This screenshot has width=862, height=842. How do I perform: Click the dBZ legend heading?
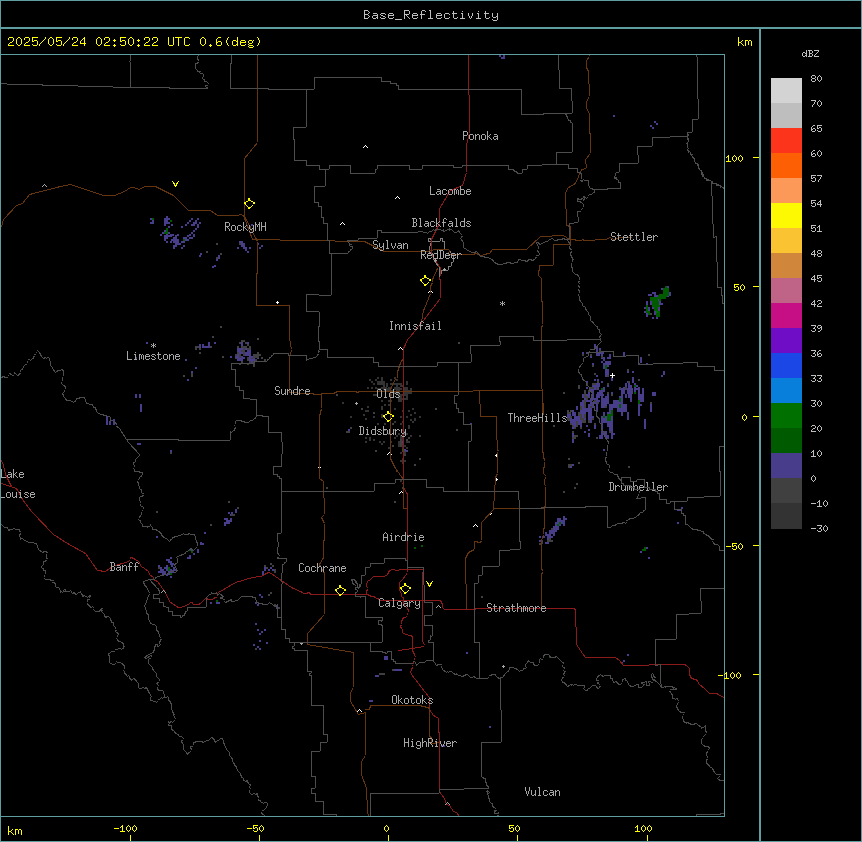coord(810,53)
